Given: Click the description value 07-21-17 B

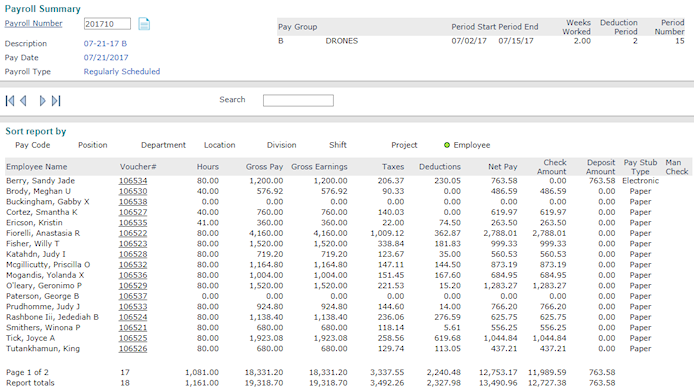Looking at the screenshot, I should pyautogui.click(x=105, y=44).
